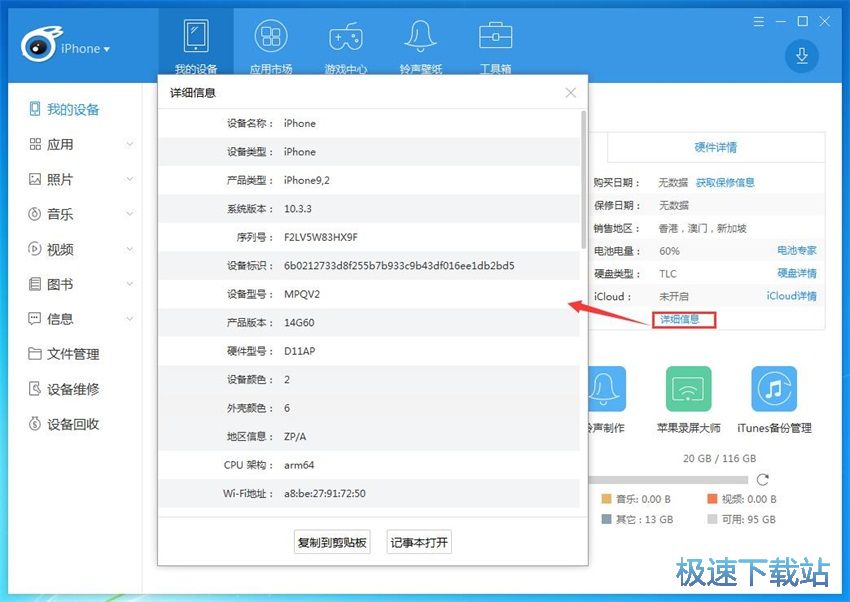Expand the 信息 sidebar chevron
Viewport: 850px width, 602px height.
coord(130,318)
